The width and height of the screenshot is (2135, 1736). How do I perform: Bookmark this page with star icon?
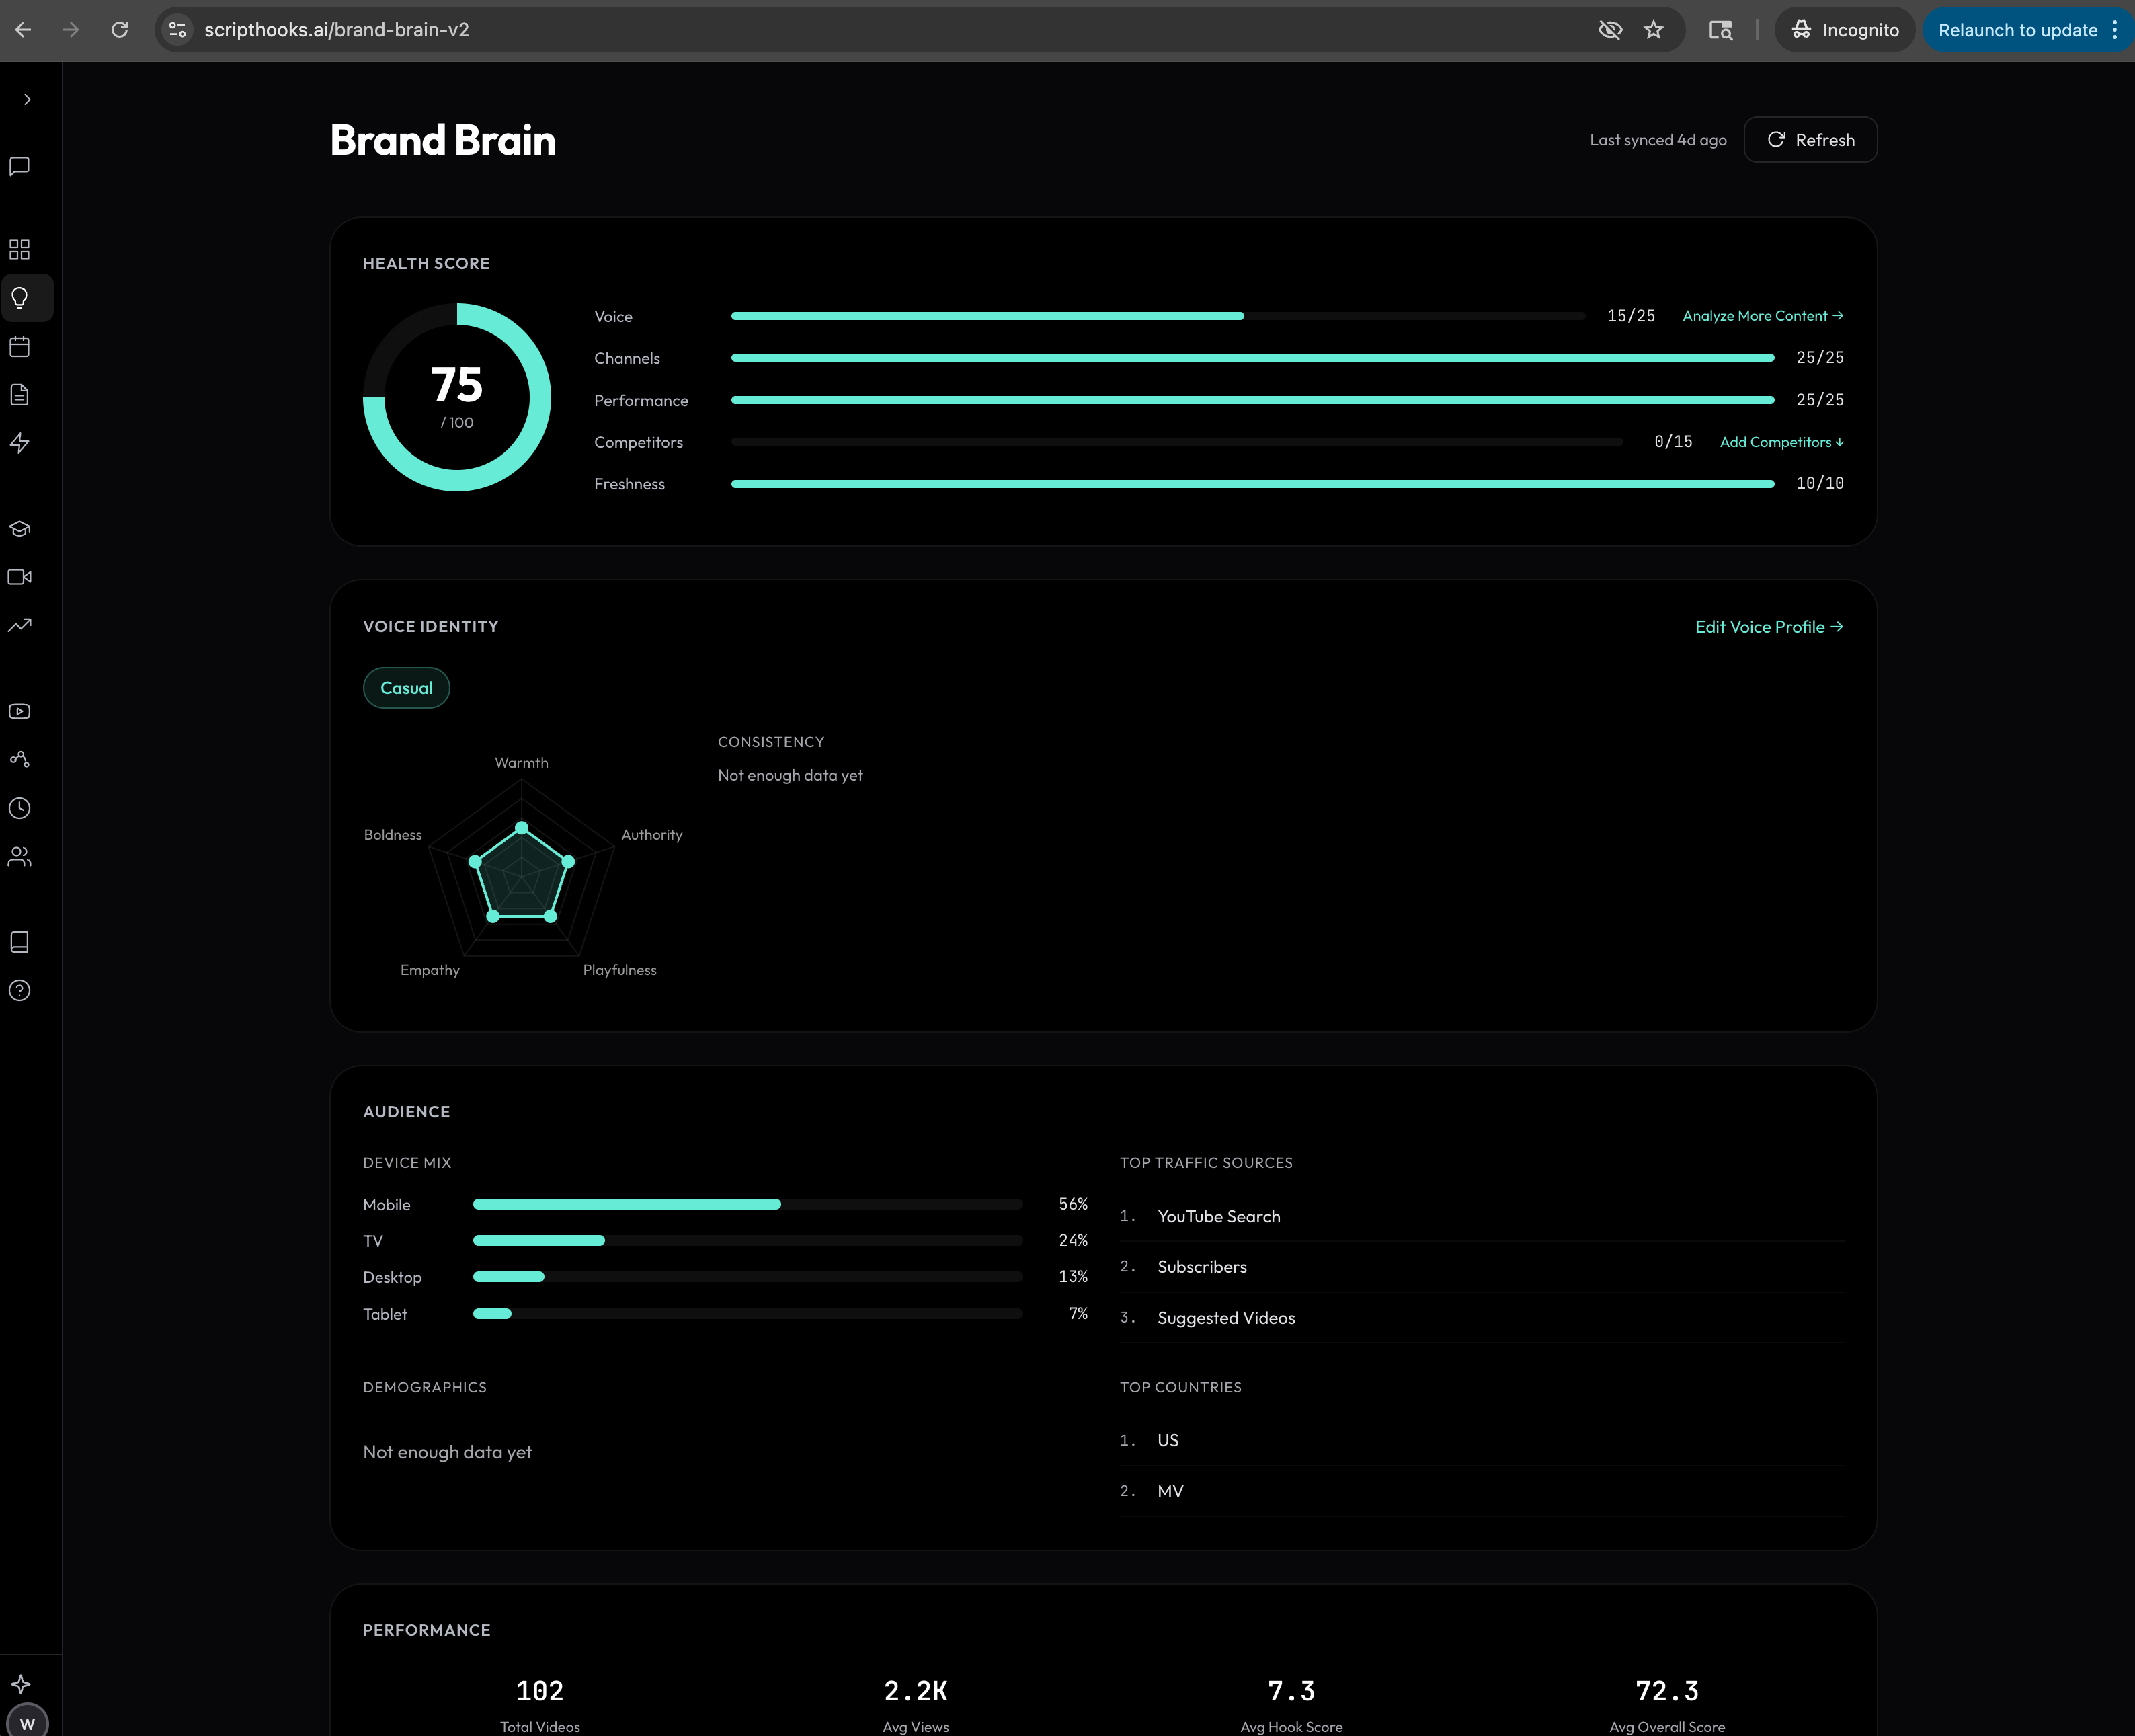1653,30
